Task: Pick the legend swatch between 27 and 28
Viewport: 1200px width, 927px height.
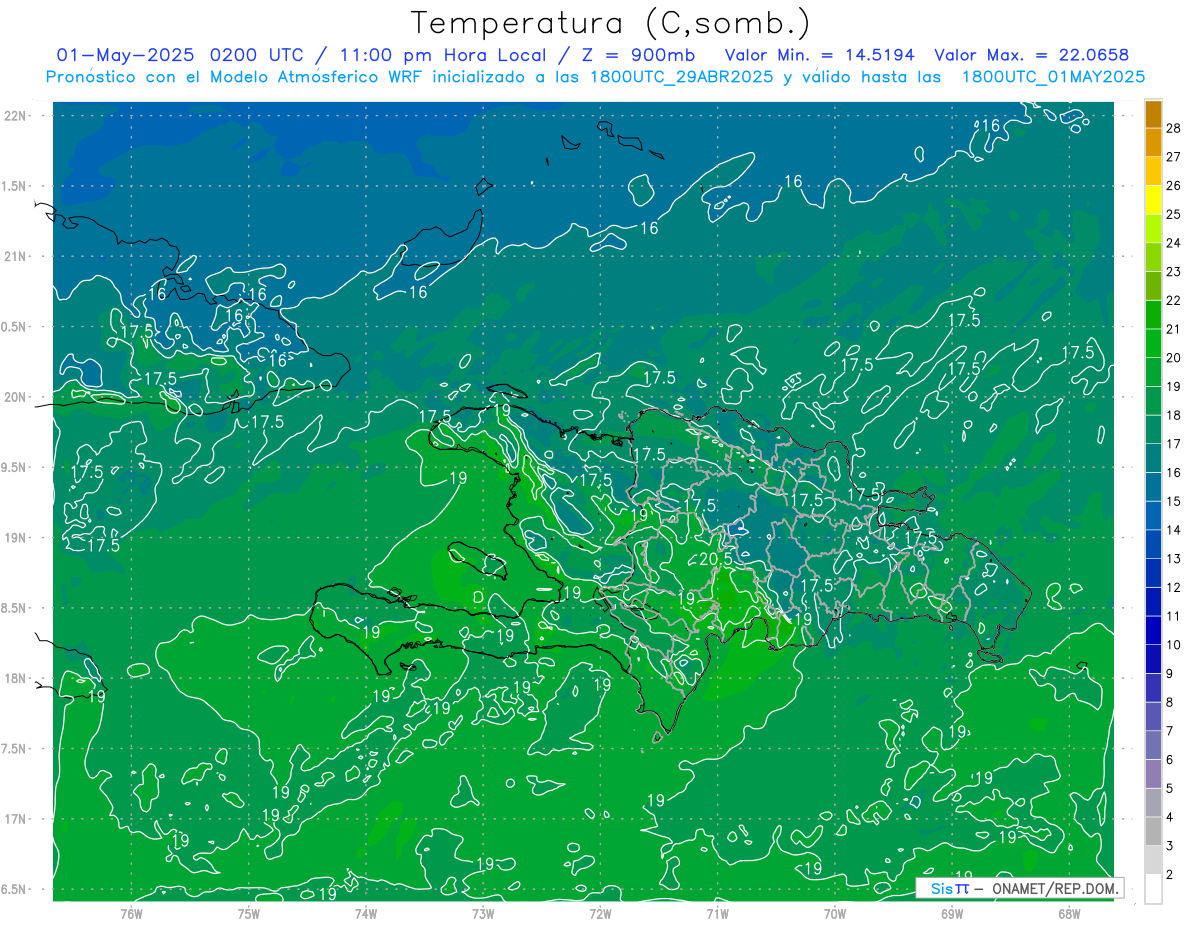Action: [x=1153, y=142]
